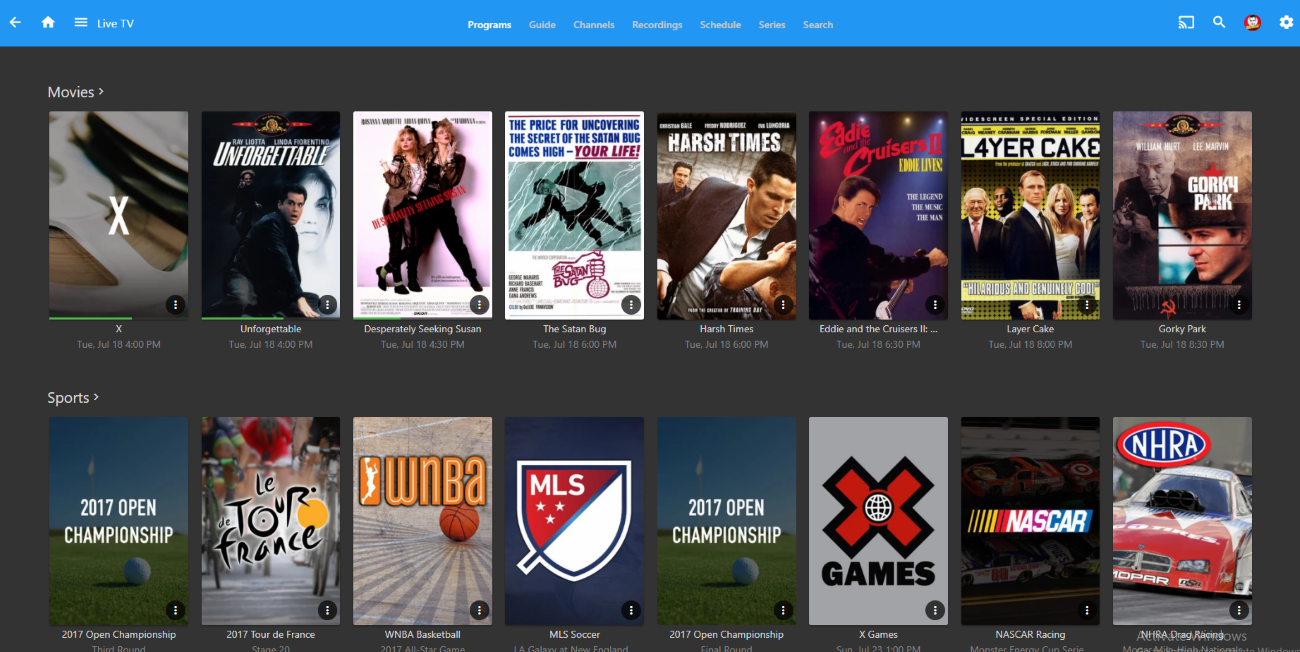The width and height of the screenshot is (1300, 652).
Task: Open the Channels tab
Action: pos(594,25)
